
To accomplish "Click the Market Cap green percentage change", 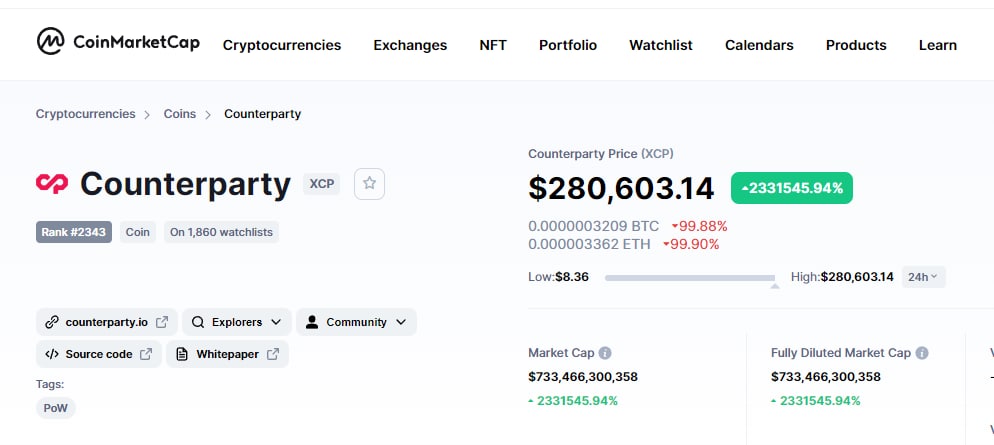I will click(573, 401).
